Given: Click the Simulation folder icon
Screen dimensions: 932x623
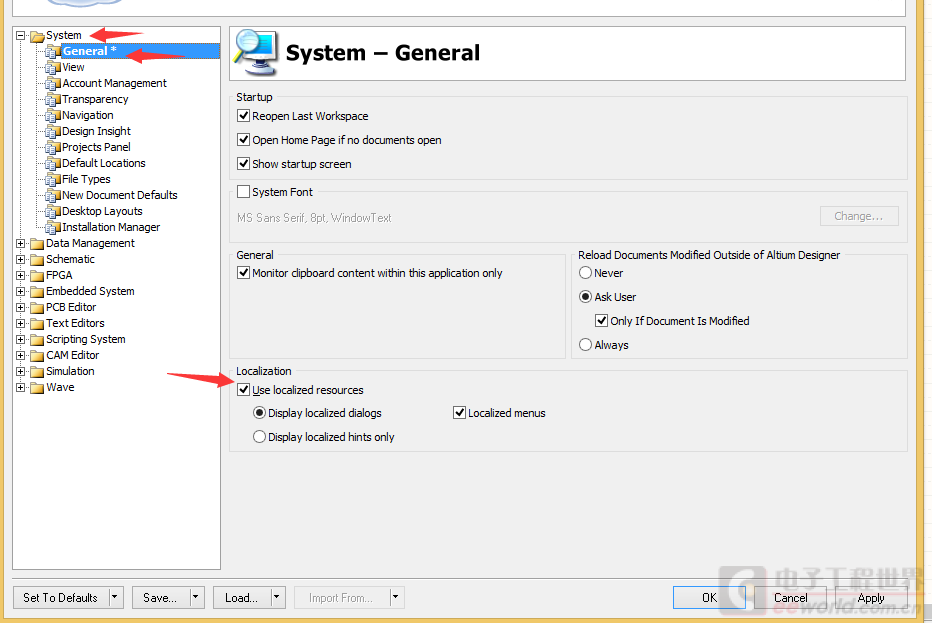Looking at the screenshot, I should pos(37,372).
